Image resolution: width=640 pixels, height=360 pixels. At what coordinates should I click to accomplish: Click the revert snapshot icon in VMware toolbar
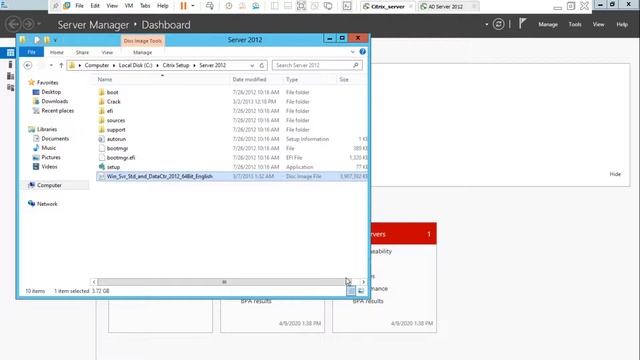242,6
